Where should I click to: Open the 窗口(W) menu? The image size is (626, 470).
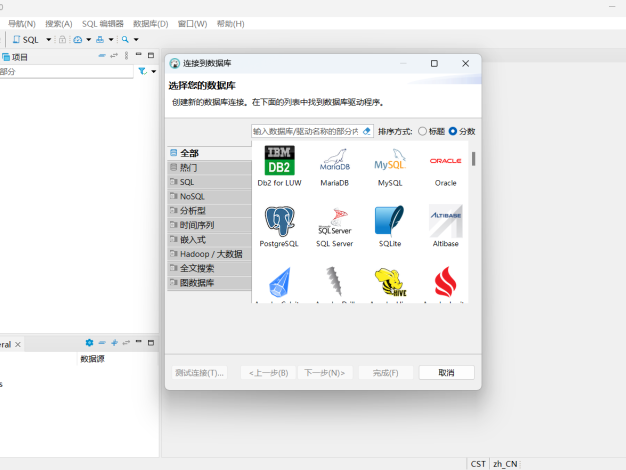[192, 24]
